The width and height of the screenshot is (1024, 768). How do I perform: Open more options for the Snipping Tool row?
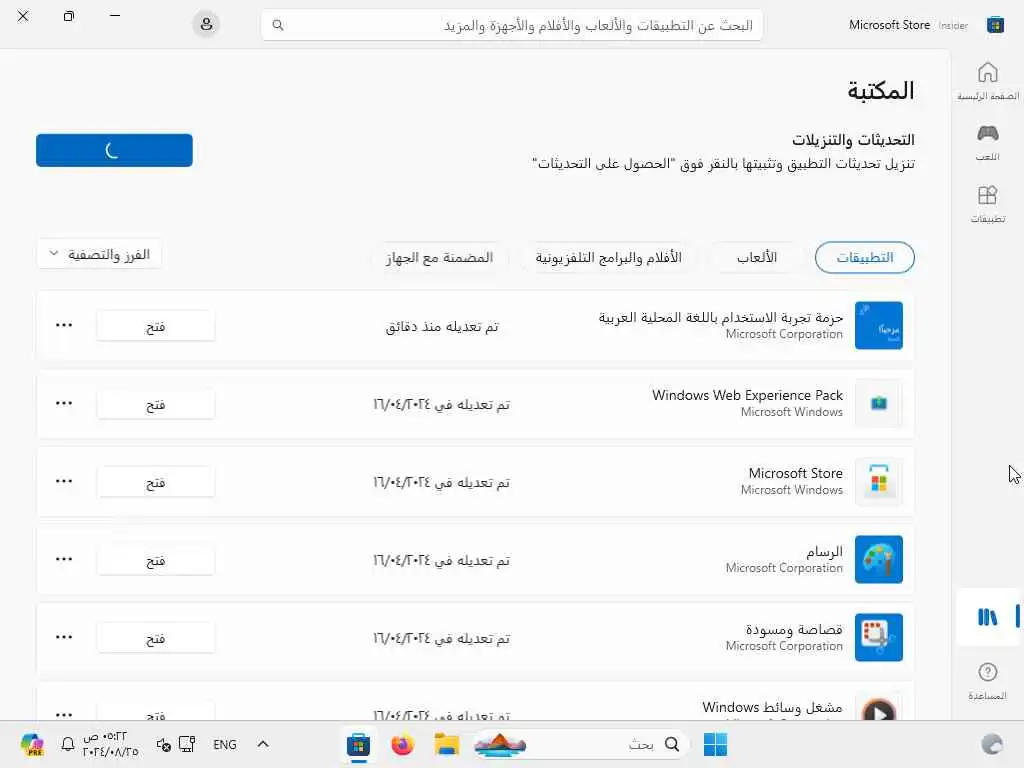64,637
